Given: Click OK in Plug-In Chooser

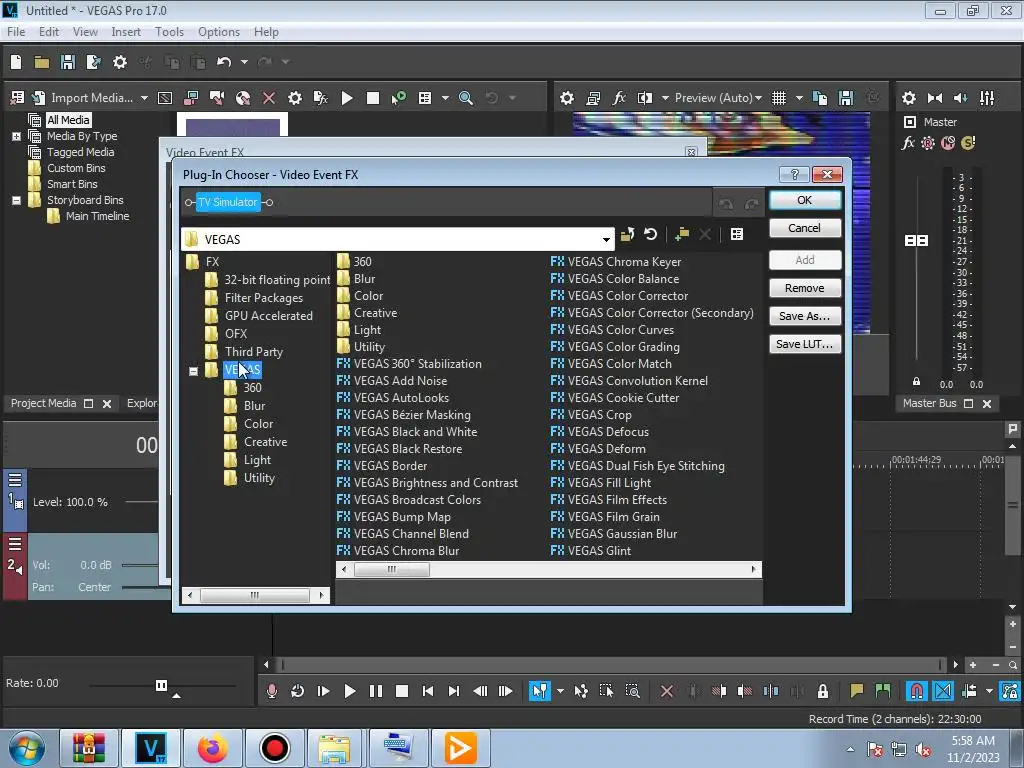Looking at the screenshot, I should [x=805, y=200].
